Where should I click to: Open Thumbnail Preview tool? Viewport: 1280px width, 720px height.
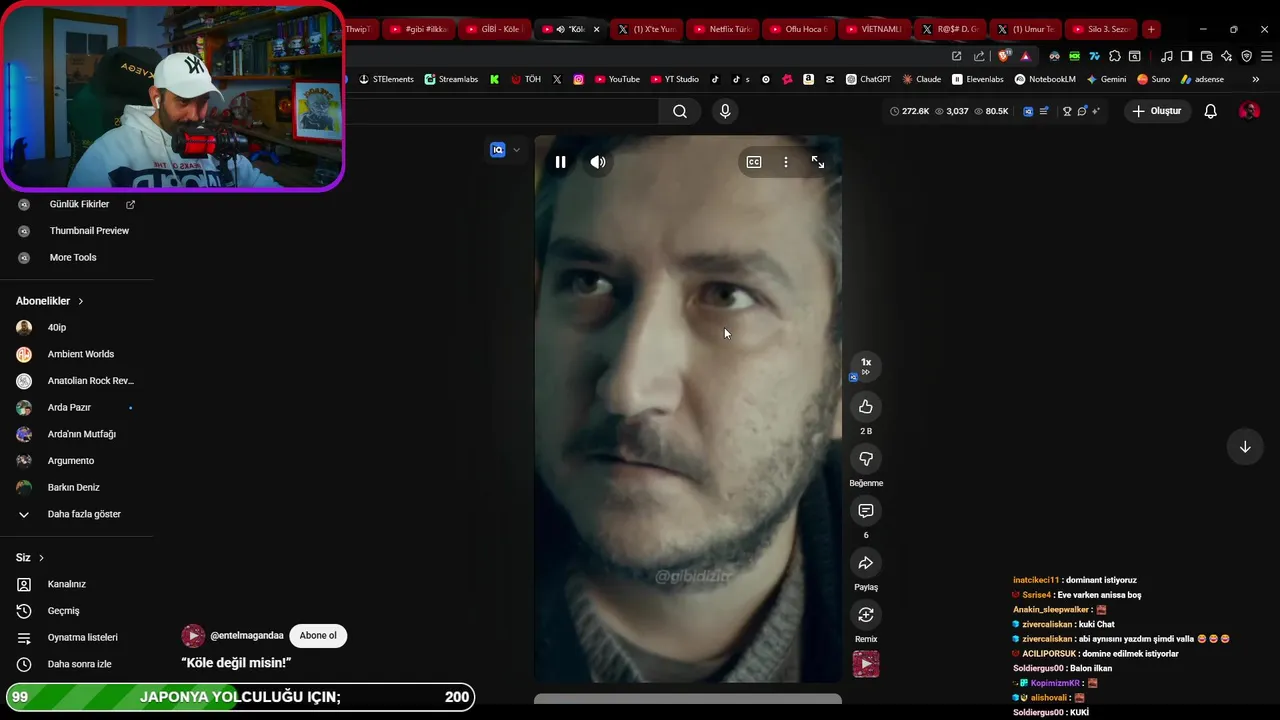[89, 231]
